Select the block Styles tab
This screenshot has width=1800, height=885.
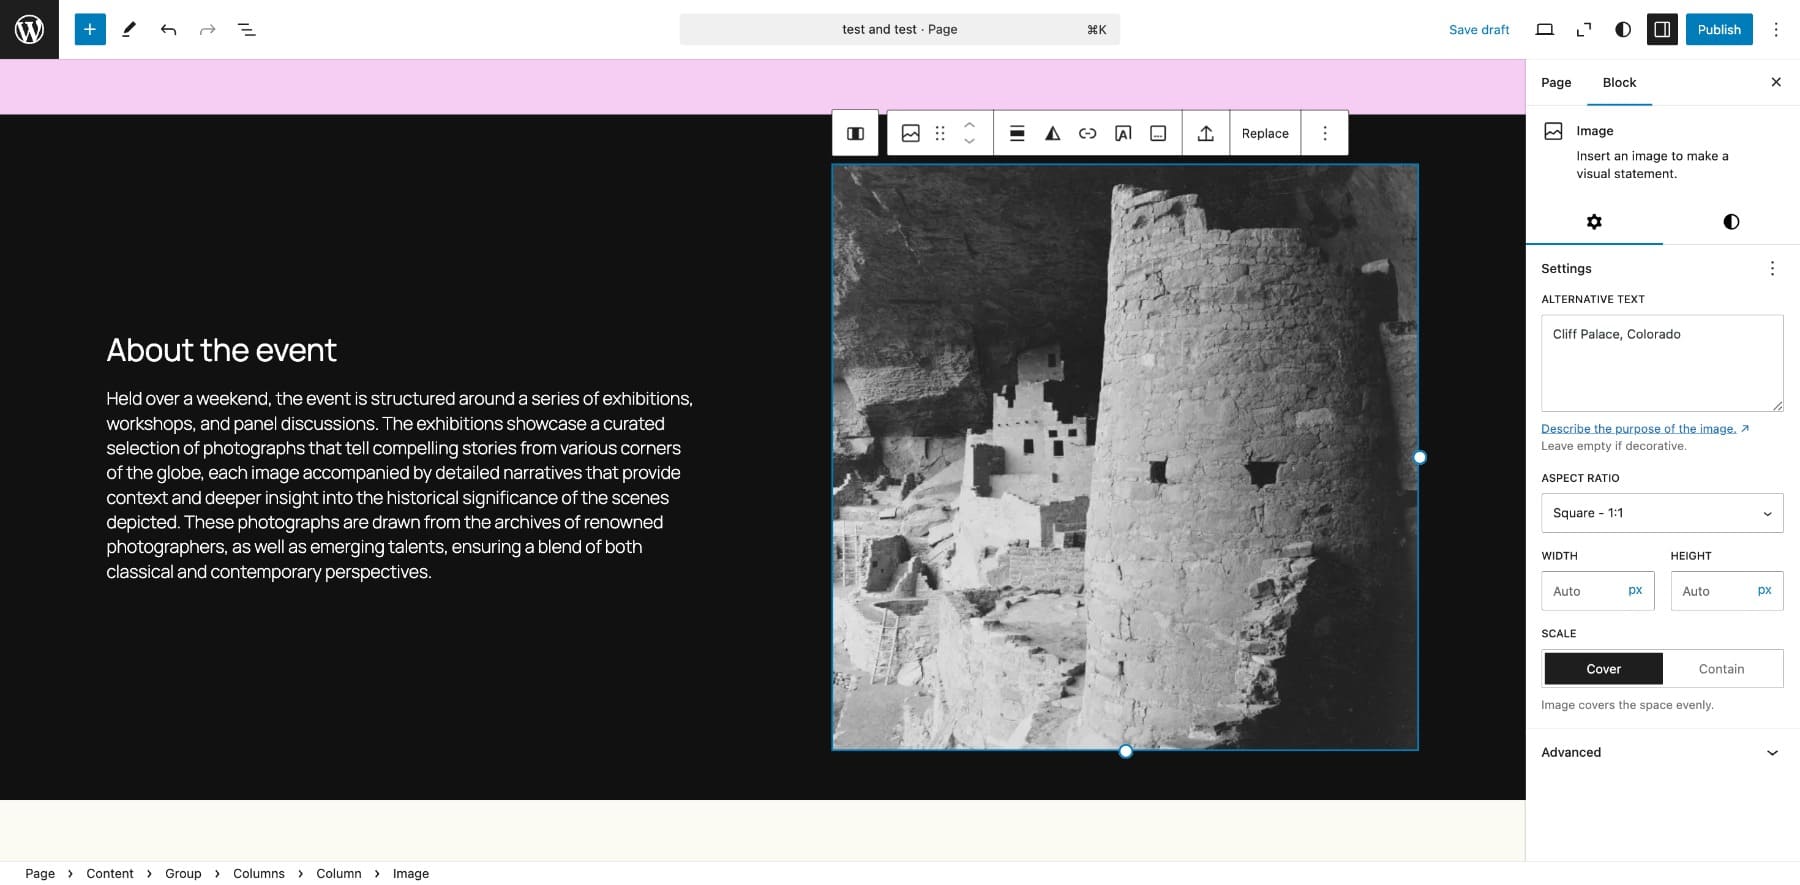1731,222
